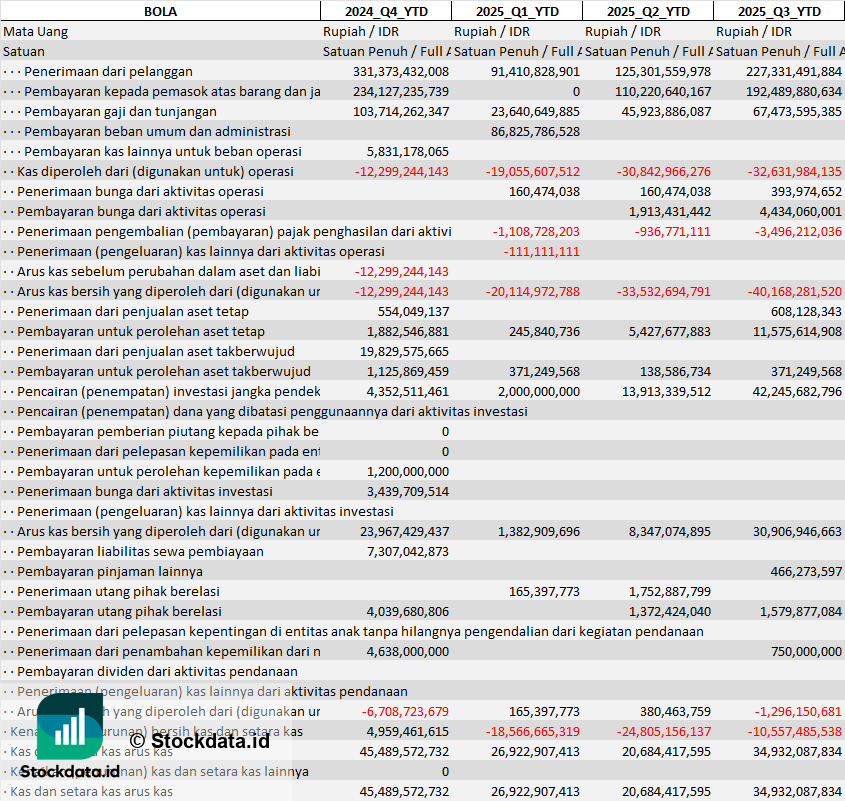The image size is (845, 801).
Task: Select Penerimaan bunga dari aktivitas investasi label
Action: click(x=145, y=491)
